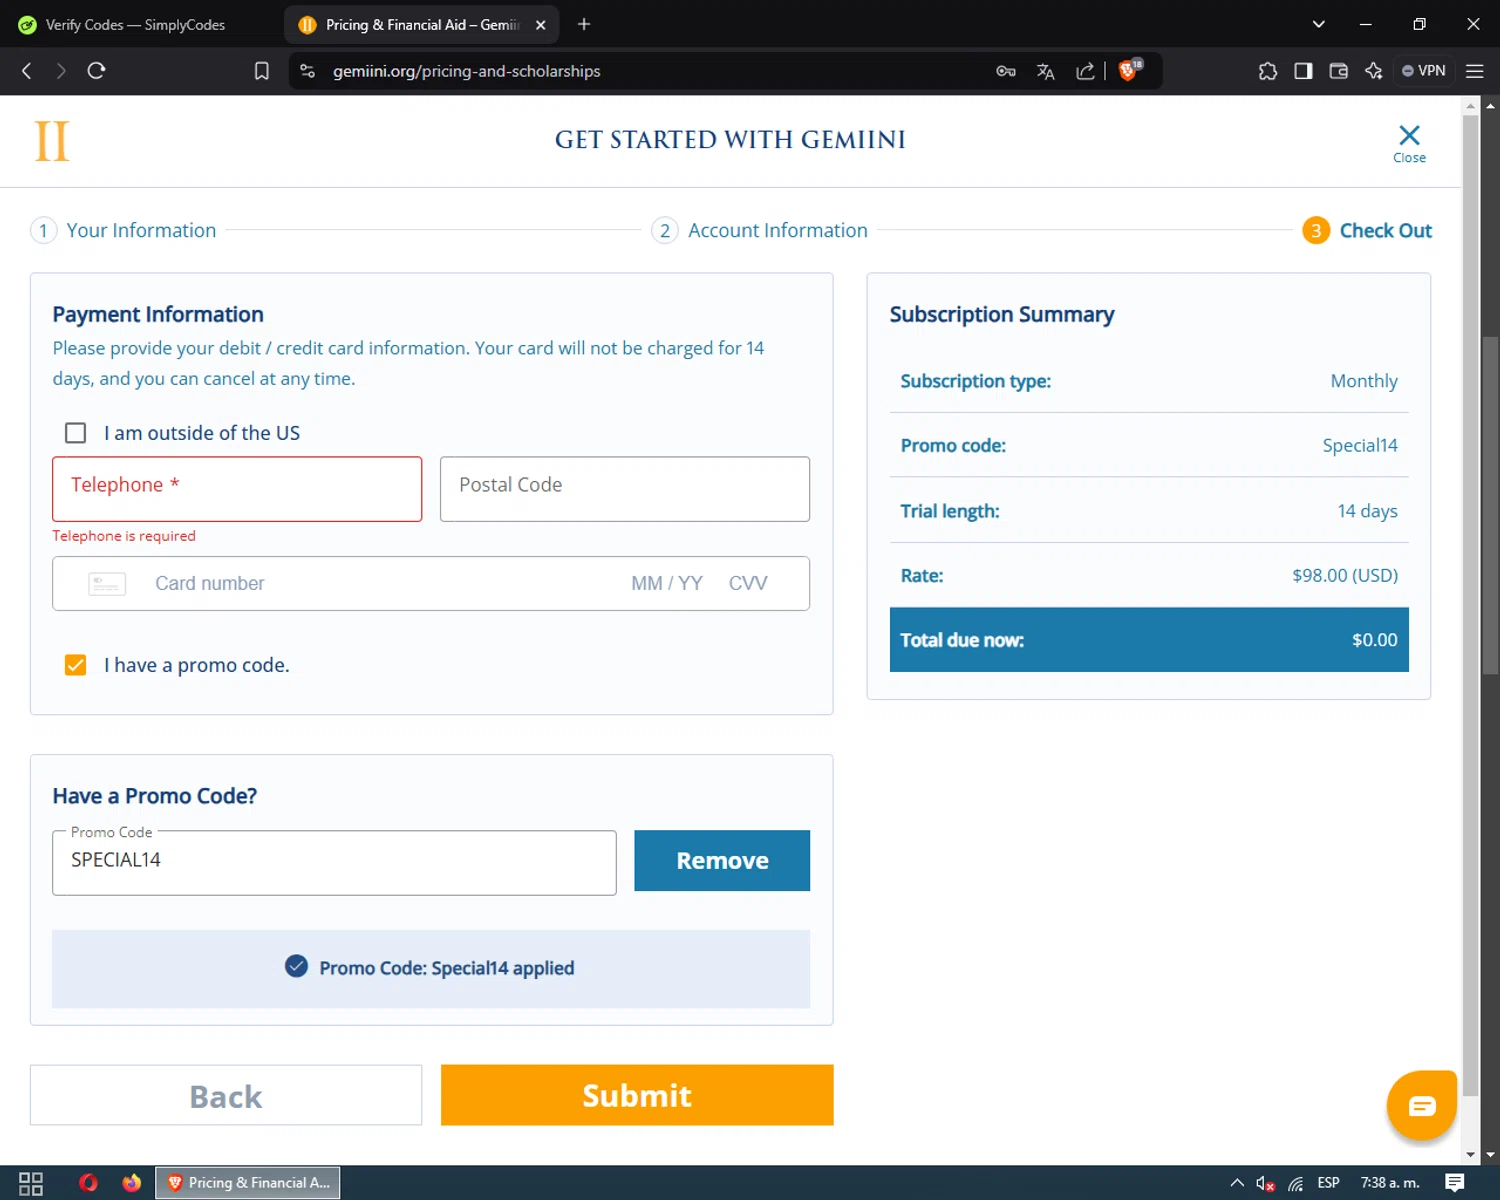Launch Firefox from the taskbar
1500x1200 pixels.
pos(132,1183)
